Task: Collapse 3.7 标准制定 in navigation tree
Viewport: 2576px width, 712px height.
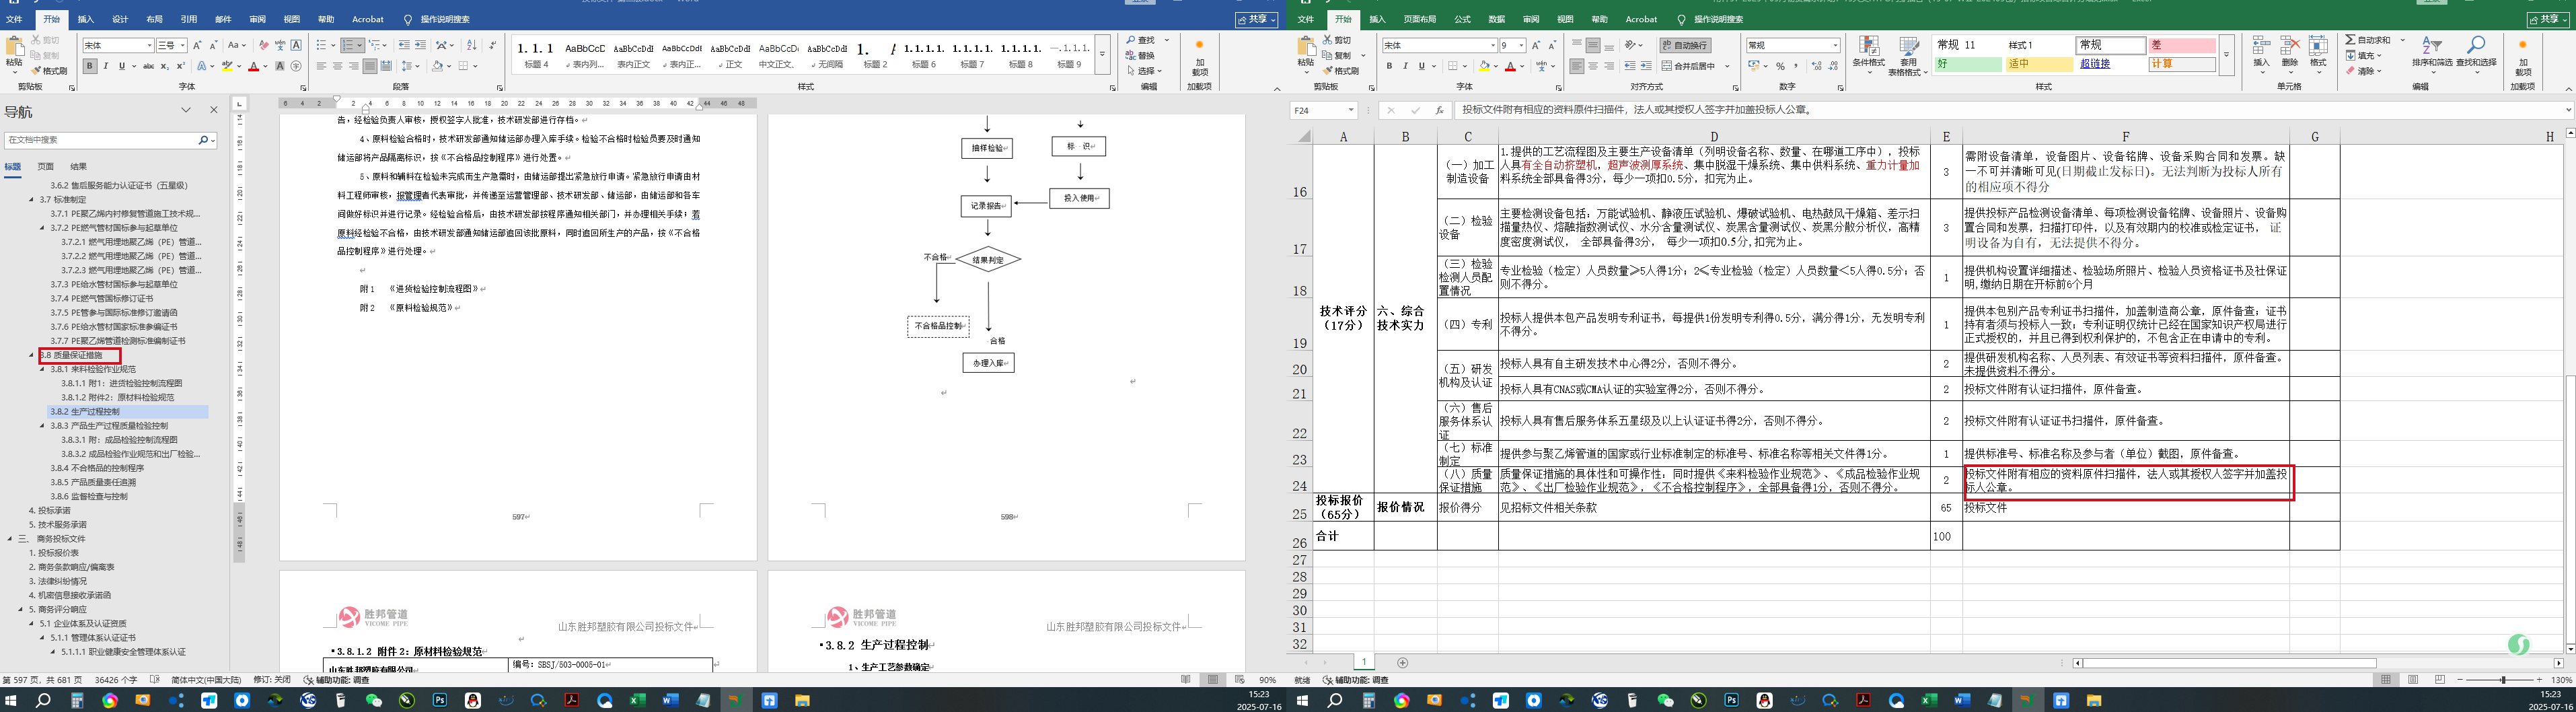Action: 32,199
